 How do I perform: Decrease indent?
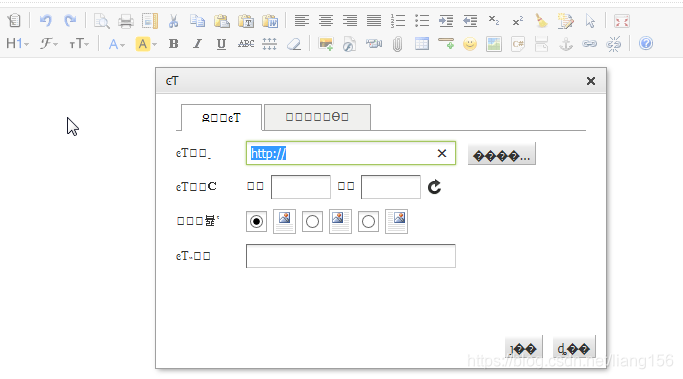click(470, 20)
